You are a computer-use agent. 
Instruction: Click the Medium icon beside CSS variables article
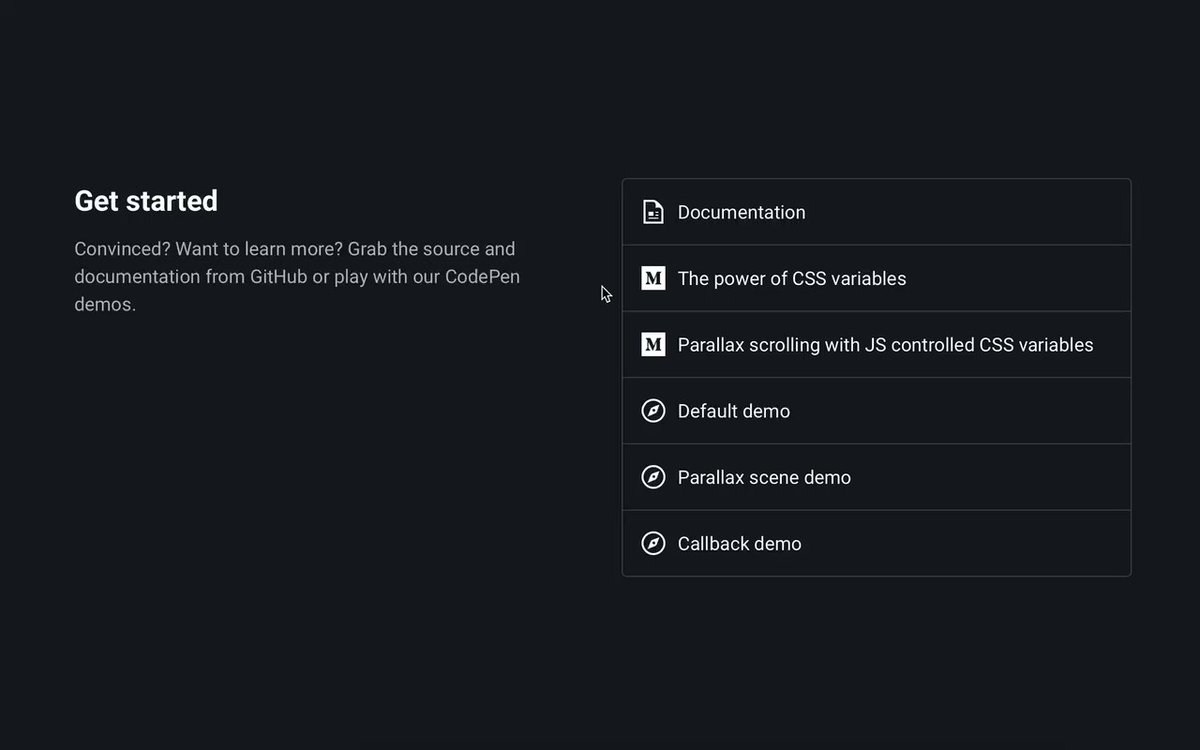click(x=653, y=278)
